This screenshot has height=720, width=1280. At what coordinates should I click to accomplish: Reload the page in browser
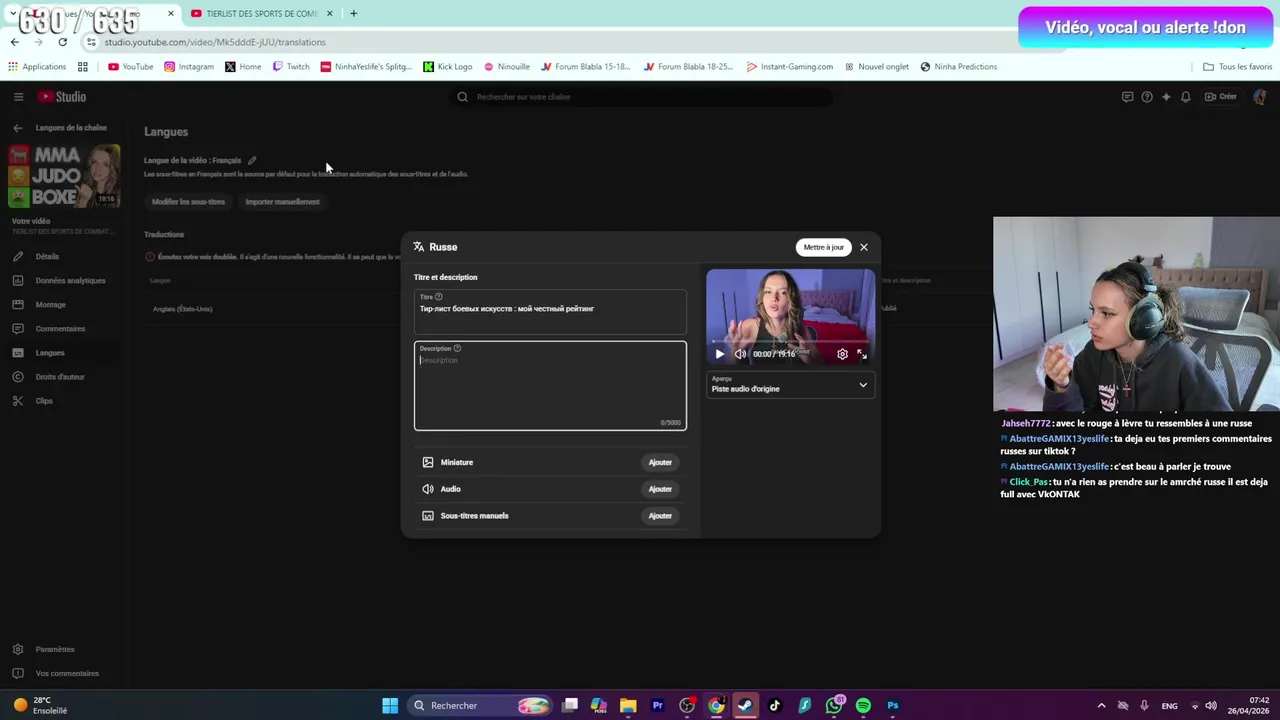[62, 42]
